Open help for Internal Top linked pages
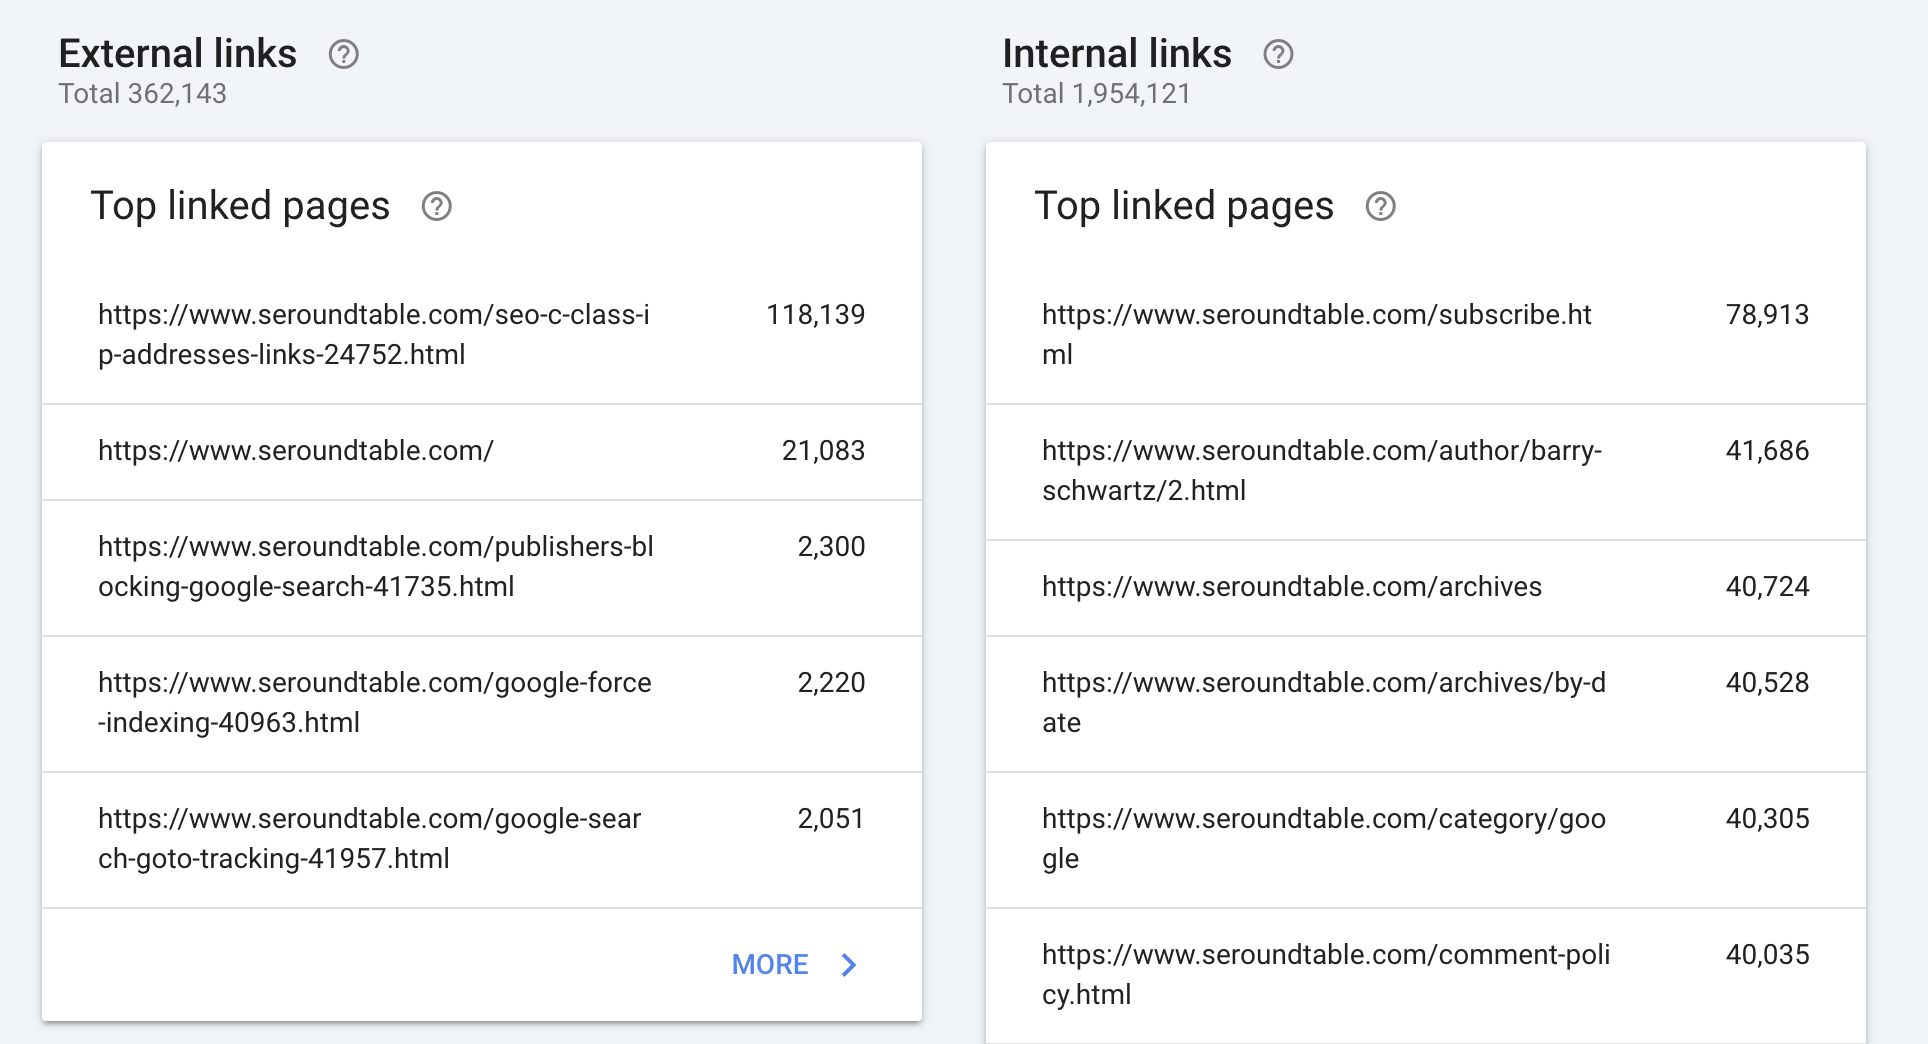Screen dimensions: 1928x1044 pos(1381,206)
